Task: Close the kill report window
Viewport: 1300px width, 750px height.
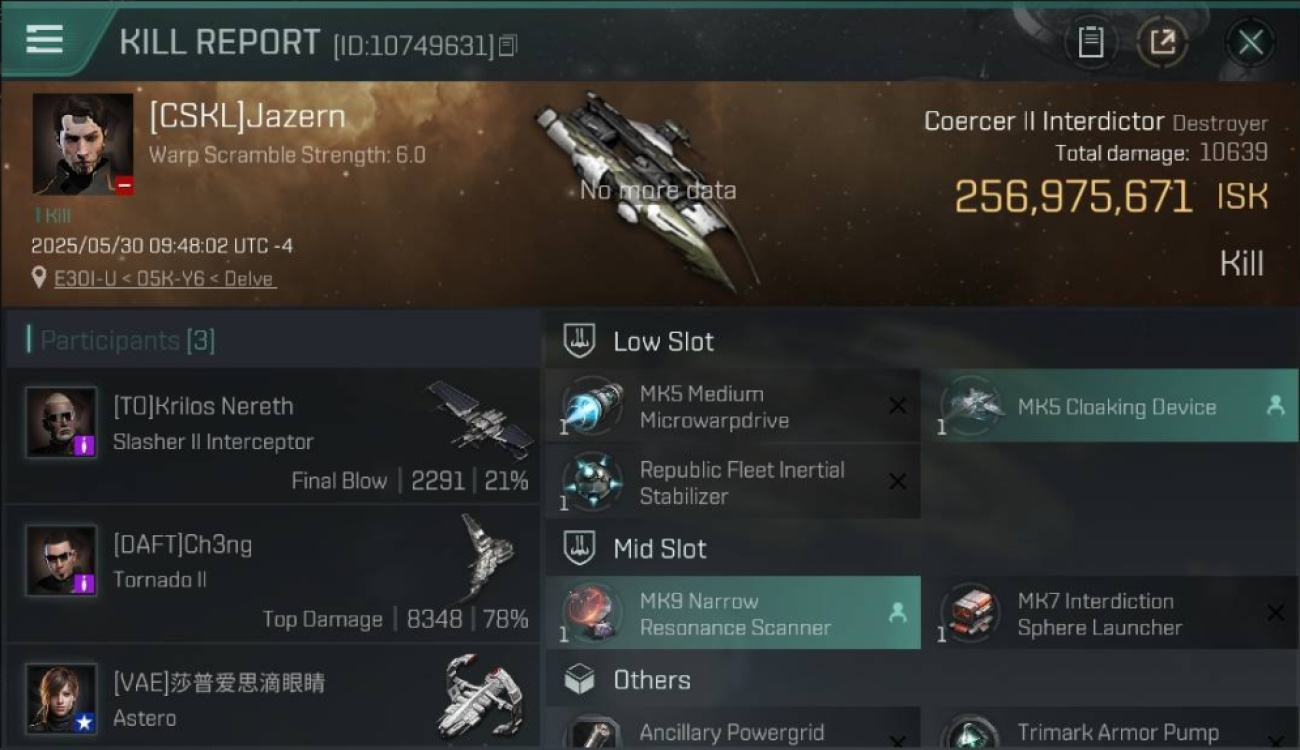Action: point(1250,42)
